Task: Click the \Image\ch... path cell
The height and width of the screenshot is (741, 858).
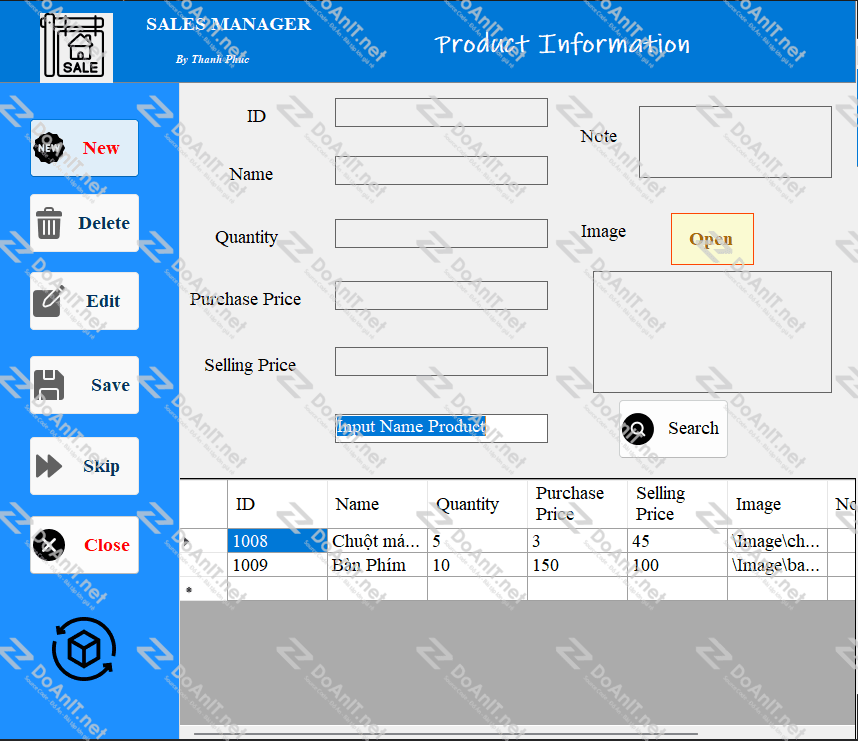Action: [778, 541]
